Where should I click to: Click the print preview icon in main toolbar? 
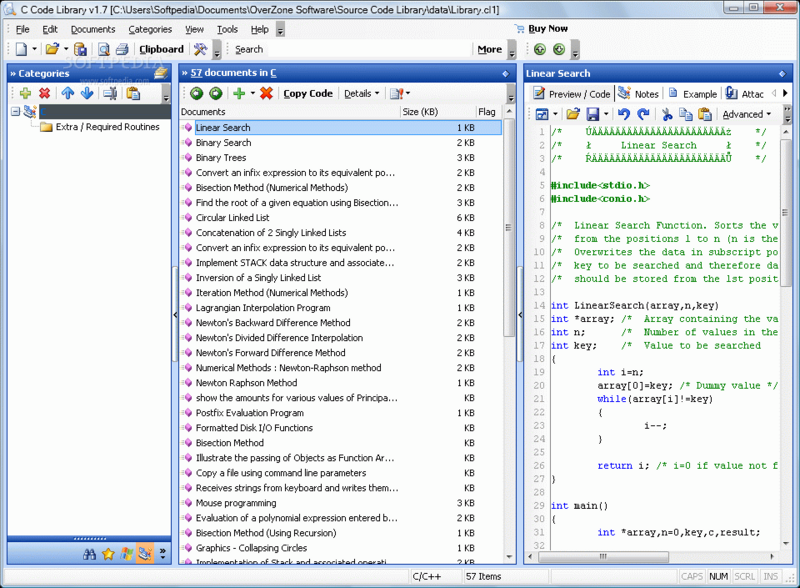click(x=104, y=49)
